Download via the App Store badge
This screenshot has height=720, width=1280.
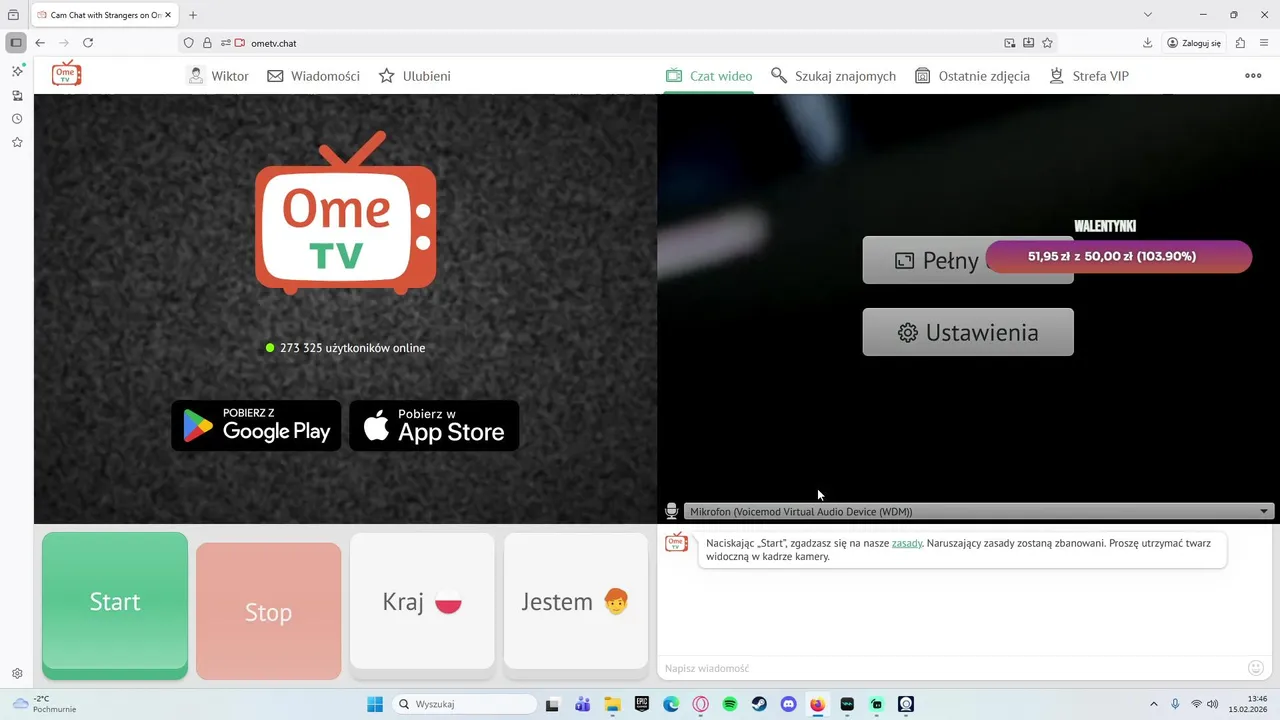[x=434, y=426]
